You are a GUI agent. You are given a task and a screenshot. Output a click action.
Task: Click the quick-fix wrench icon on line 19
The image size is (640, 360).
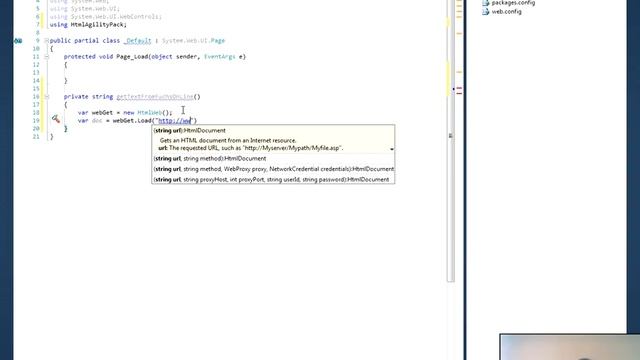tap(56, 119)
